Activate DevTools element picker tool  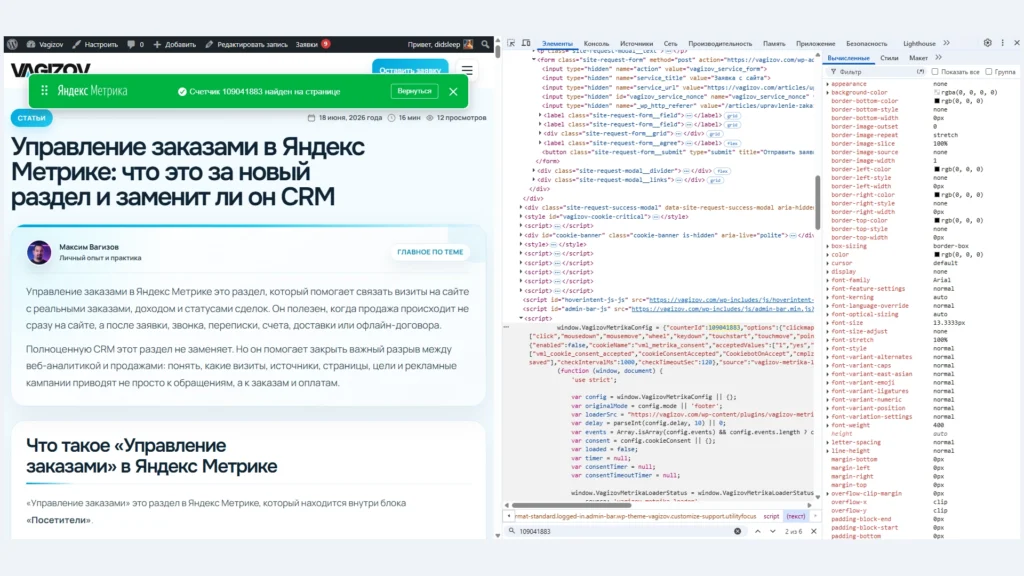click(511, 43)
